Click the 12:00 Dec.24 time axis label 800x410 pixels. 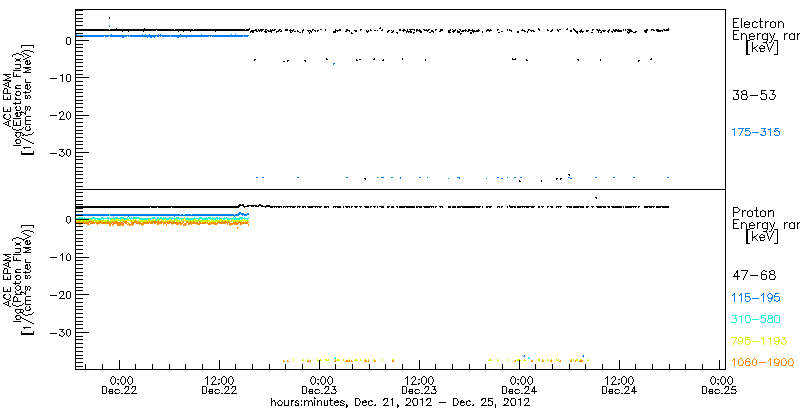pyautogui.click(x=619, y=385)
